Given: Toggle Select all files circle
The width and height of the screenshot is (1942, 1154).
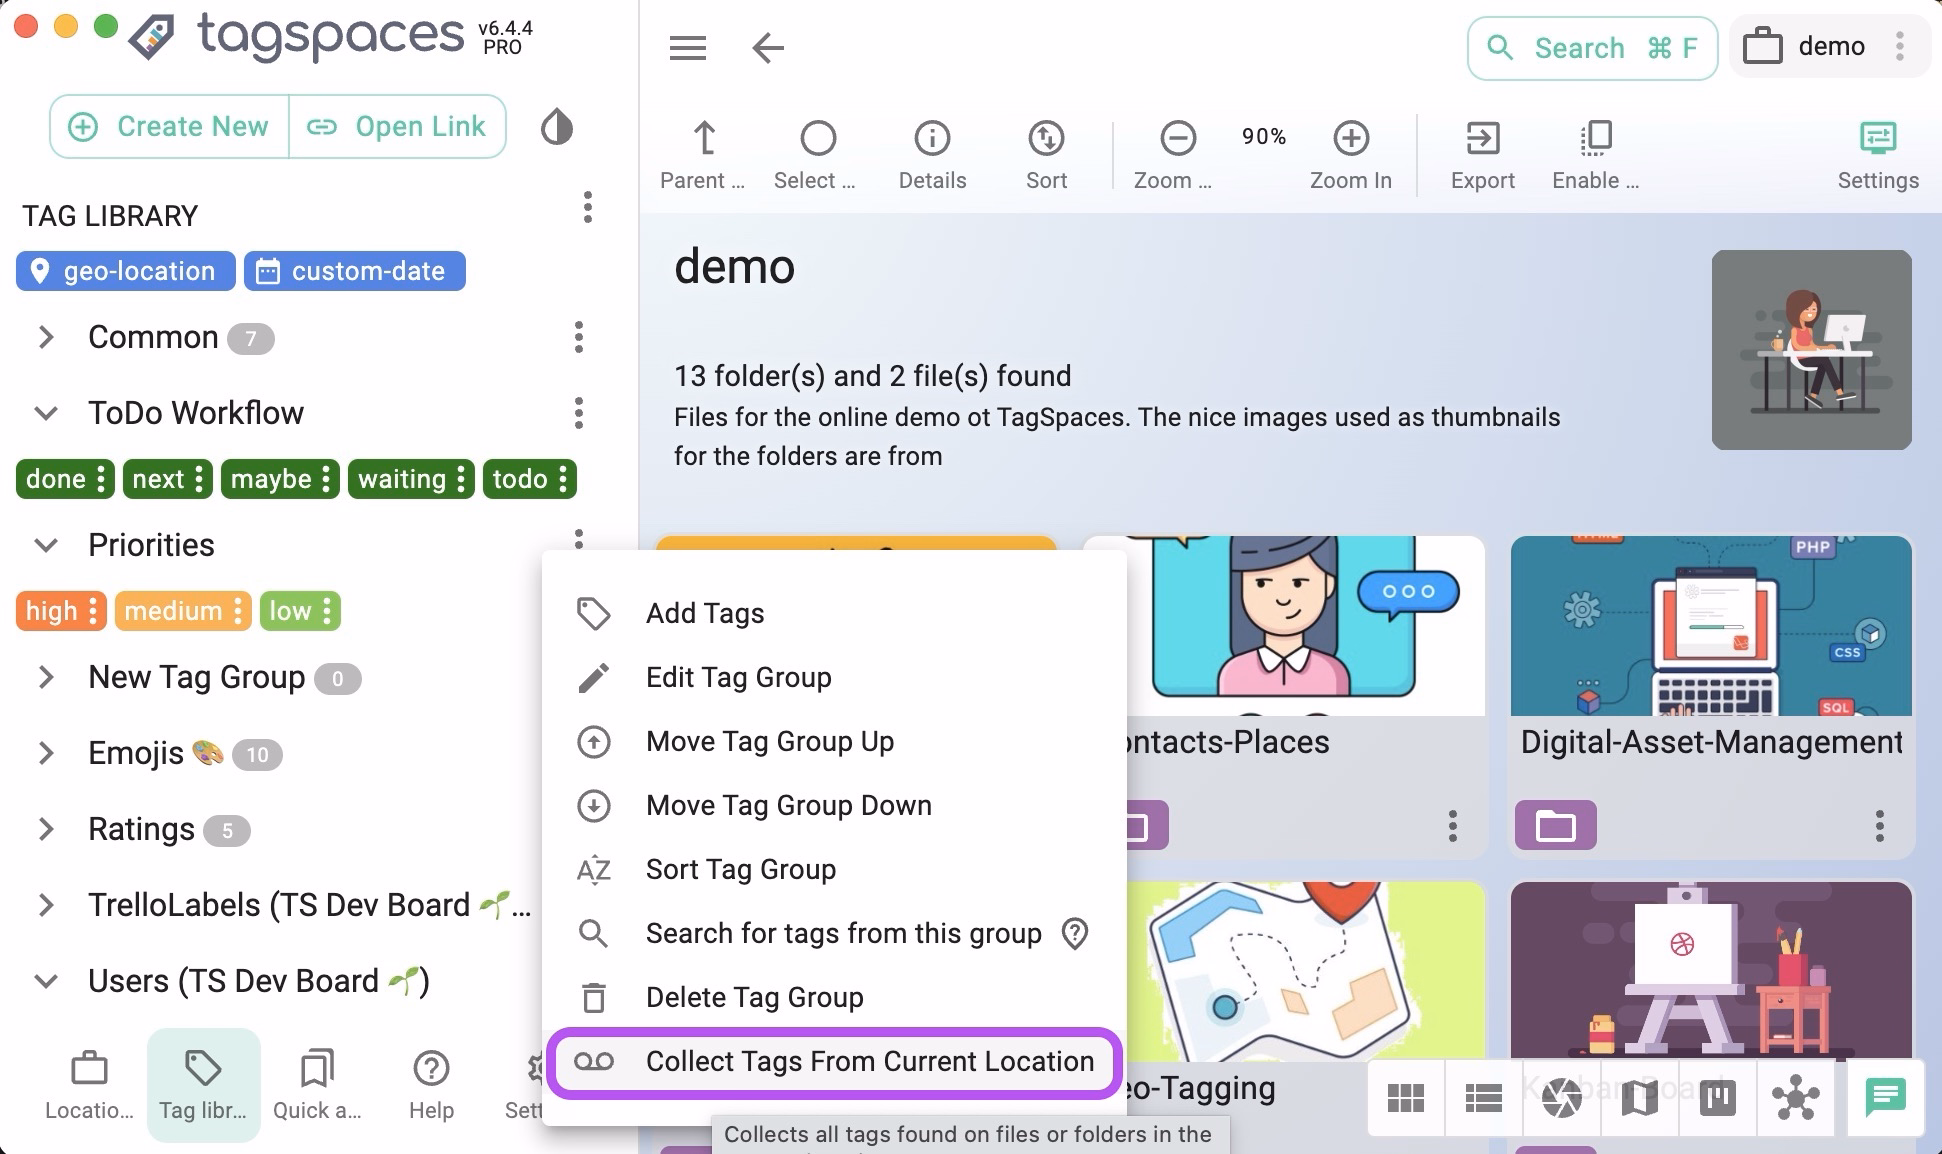Looking at the screenshot, I should [817, 139].
